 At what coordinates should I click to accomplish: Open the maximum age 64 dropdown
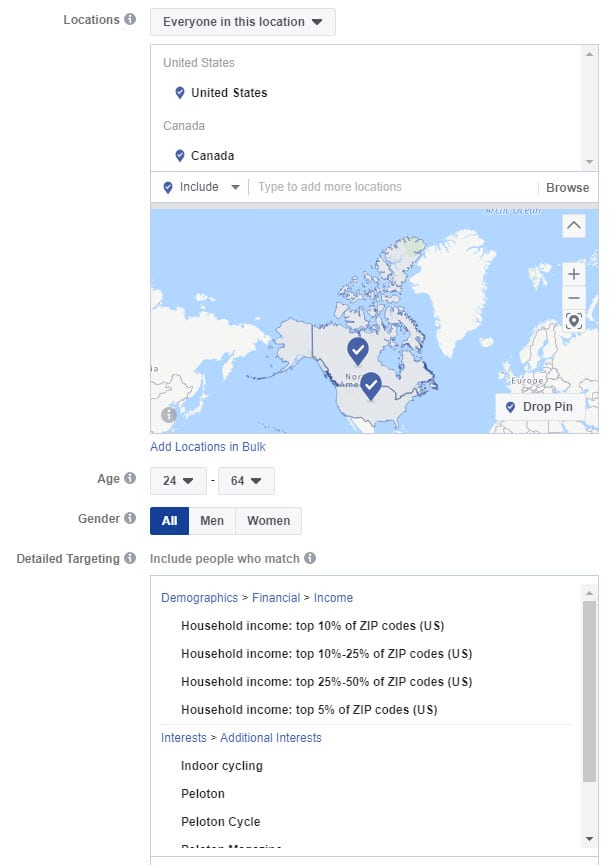246,481
